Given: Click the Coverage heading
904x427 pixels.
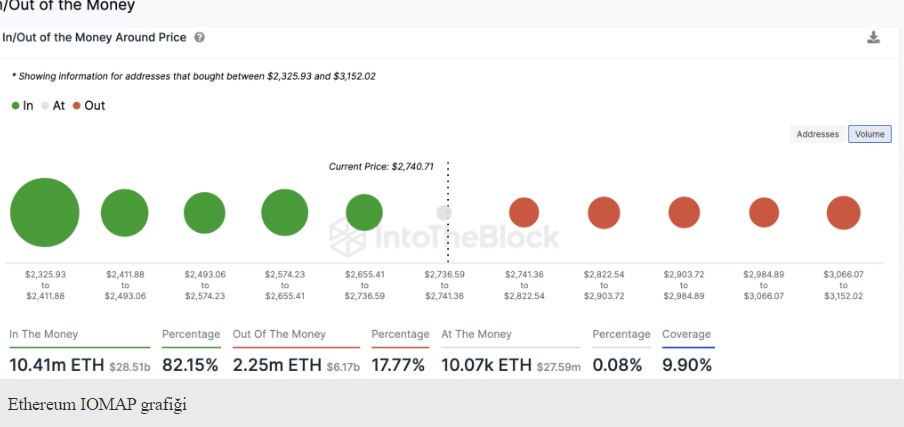Looking at the screenshot, I should pos(686,334).
